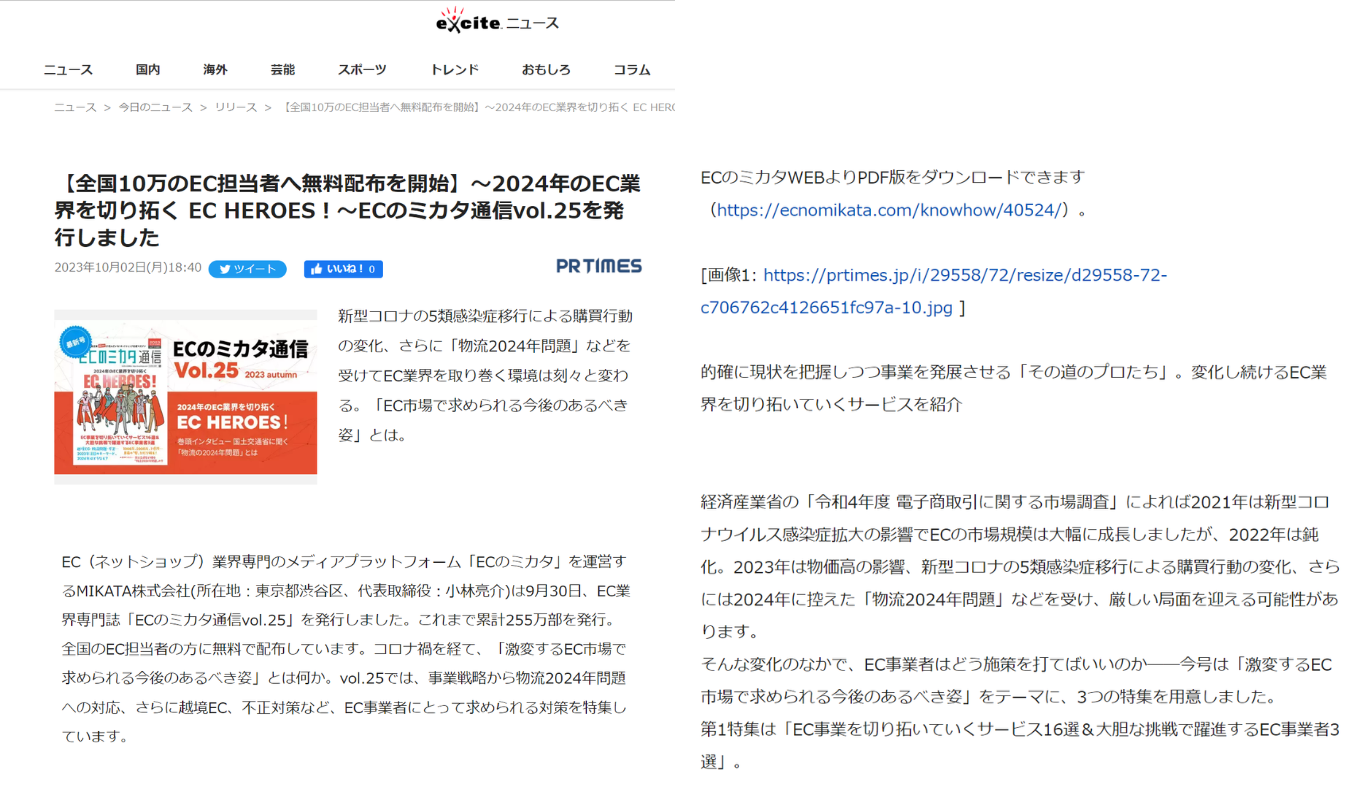
Task: Open the ニュース navigation tab
Action: [x=68, y=70]
